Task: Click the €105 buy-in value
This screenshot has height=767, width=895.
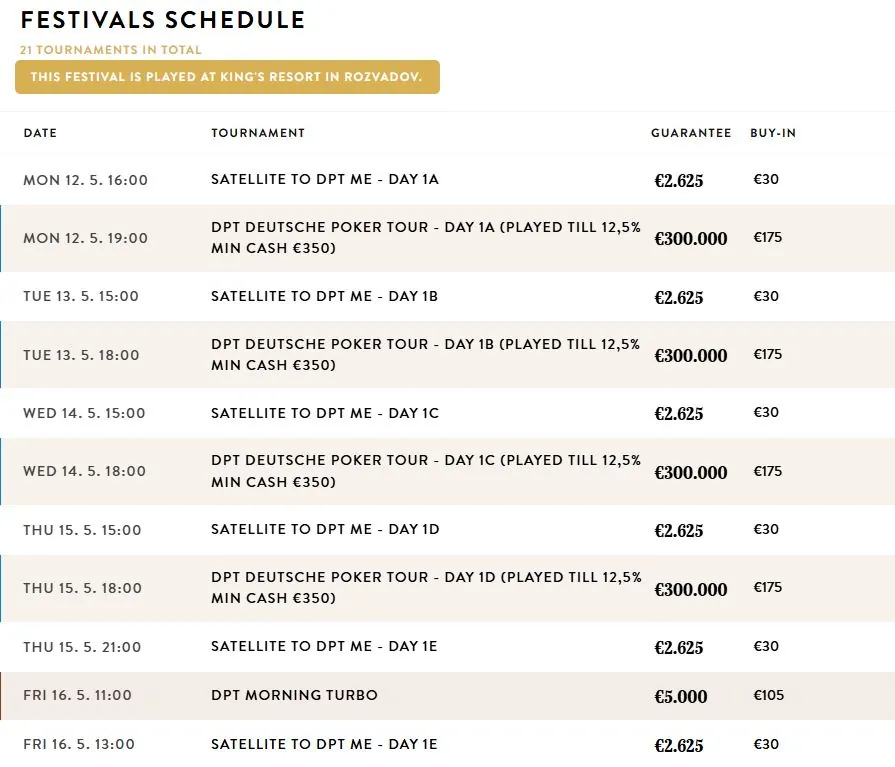Action: coord(768,695)
